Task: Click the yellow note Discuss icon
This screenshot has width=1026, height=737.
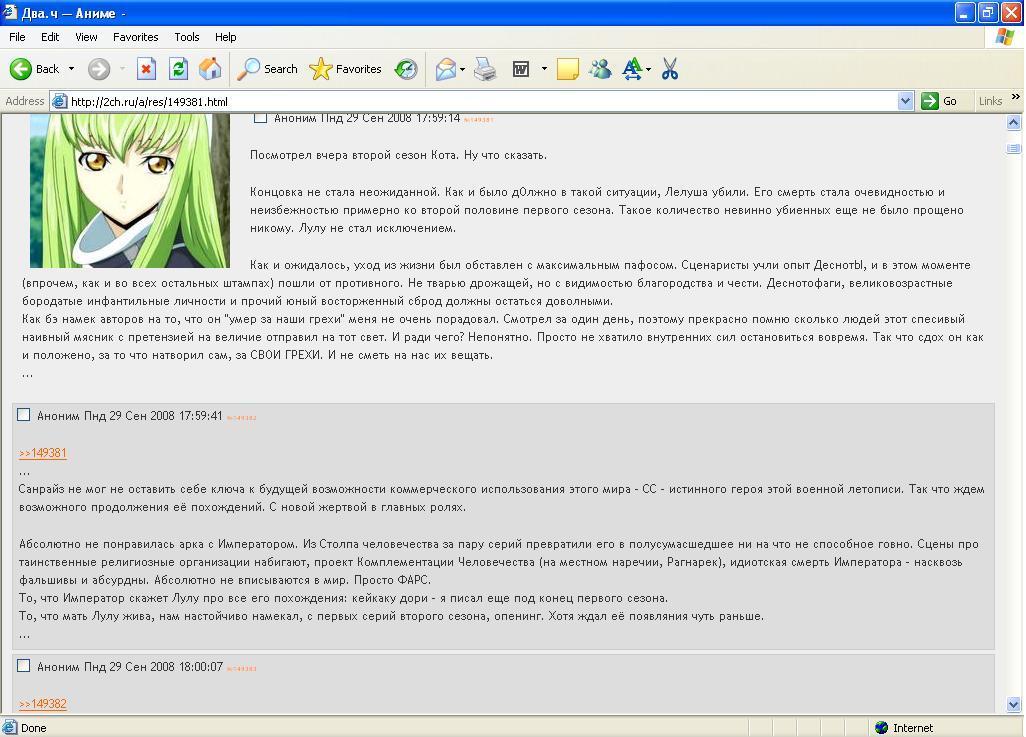Action: coord(567,69)
